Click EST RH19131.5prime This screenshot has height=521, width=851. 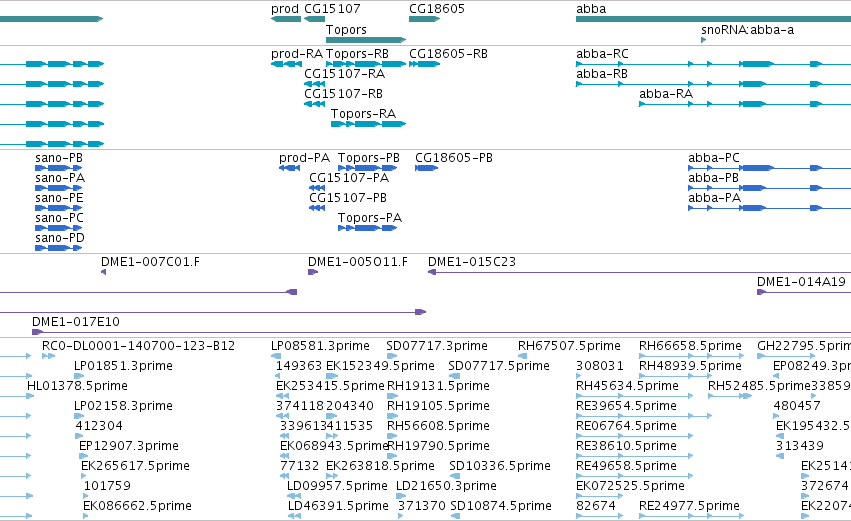393,397
